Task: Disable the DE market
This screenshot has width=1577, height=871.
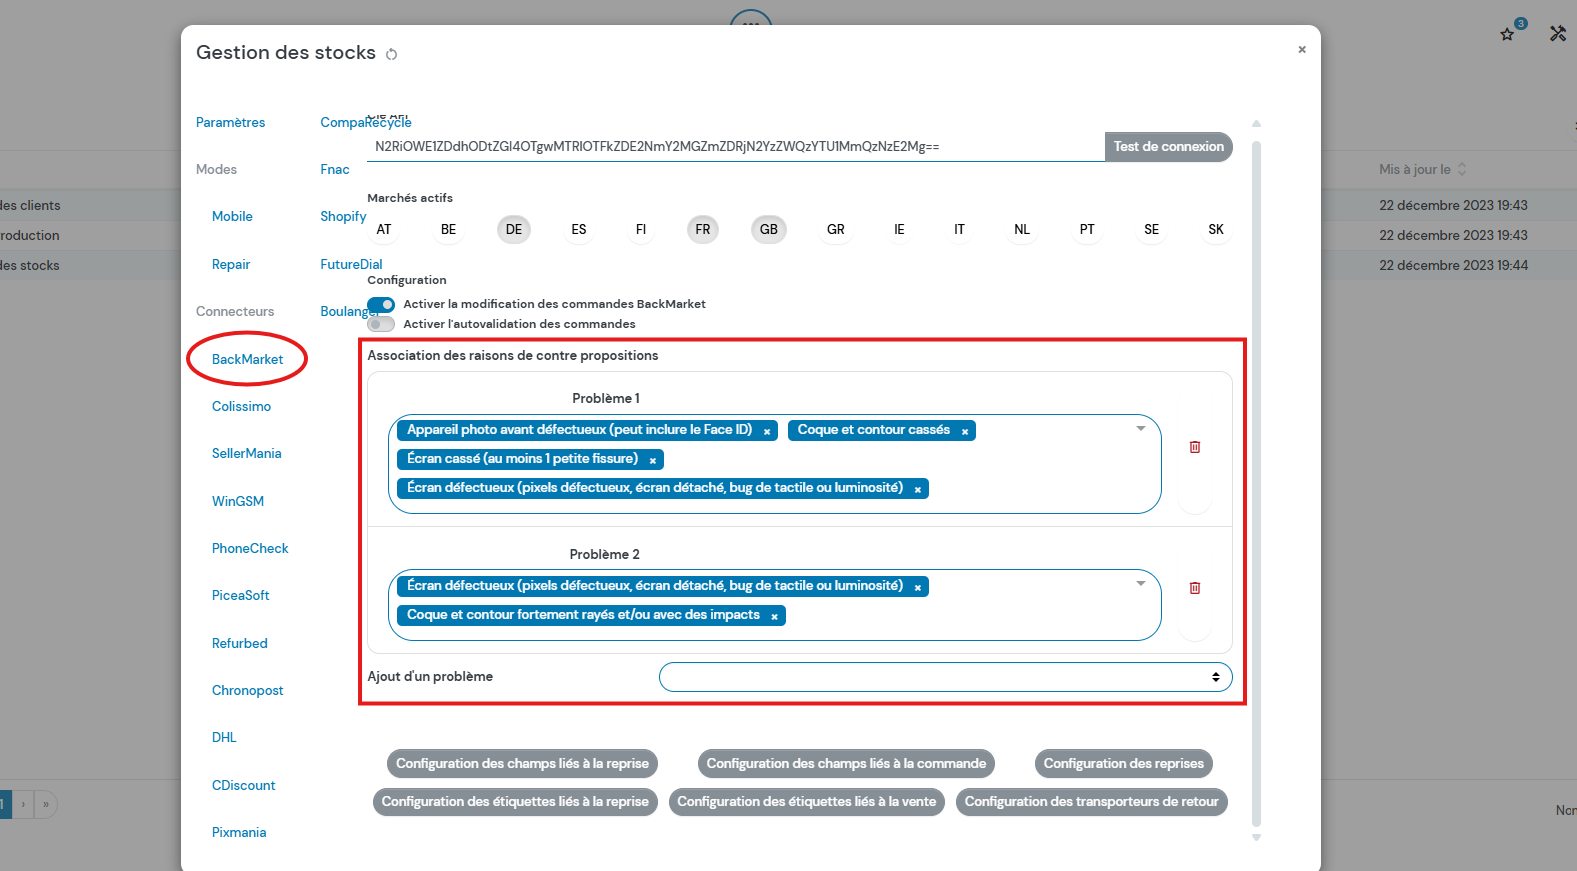Action: click(x=514, y=229)
